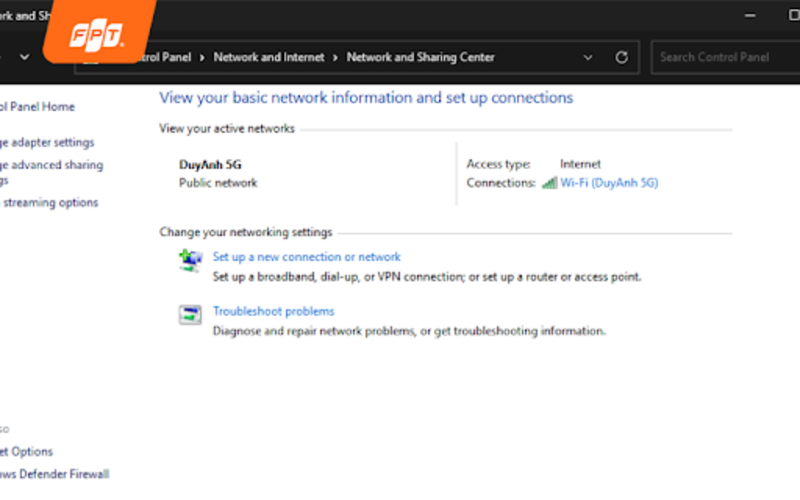This screenshot has width=800, height=500.
Task: Open the recent locations dropdown chevron
Action: [24, 57]
